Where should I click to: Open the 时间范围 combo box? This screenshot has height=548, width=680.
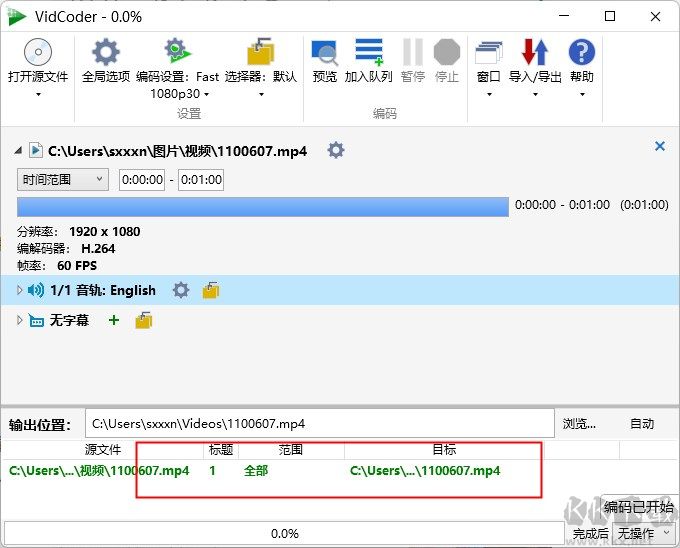[63, 179]
